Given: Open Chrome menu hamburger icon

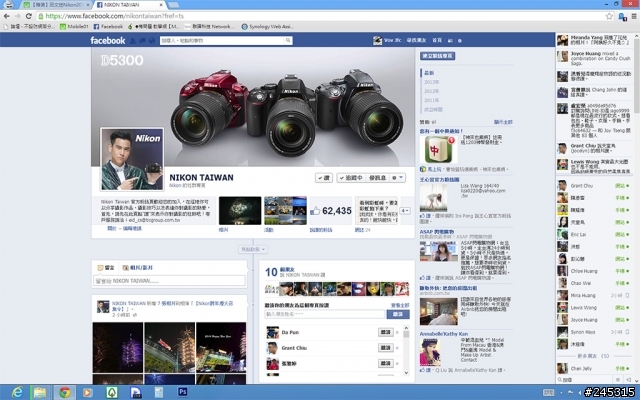Looking at the screenshot, I should pyautogui.click(x=634, y=16).
